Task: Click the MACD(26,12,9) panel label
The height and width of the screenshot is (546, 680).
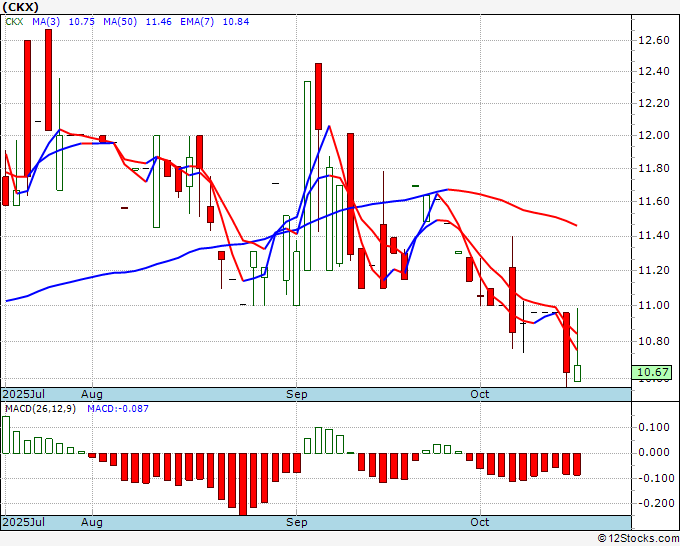Action: 40,409
